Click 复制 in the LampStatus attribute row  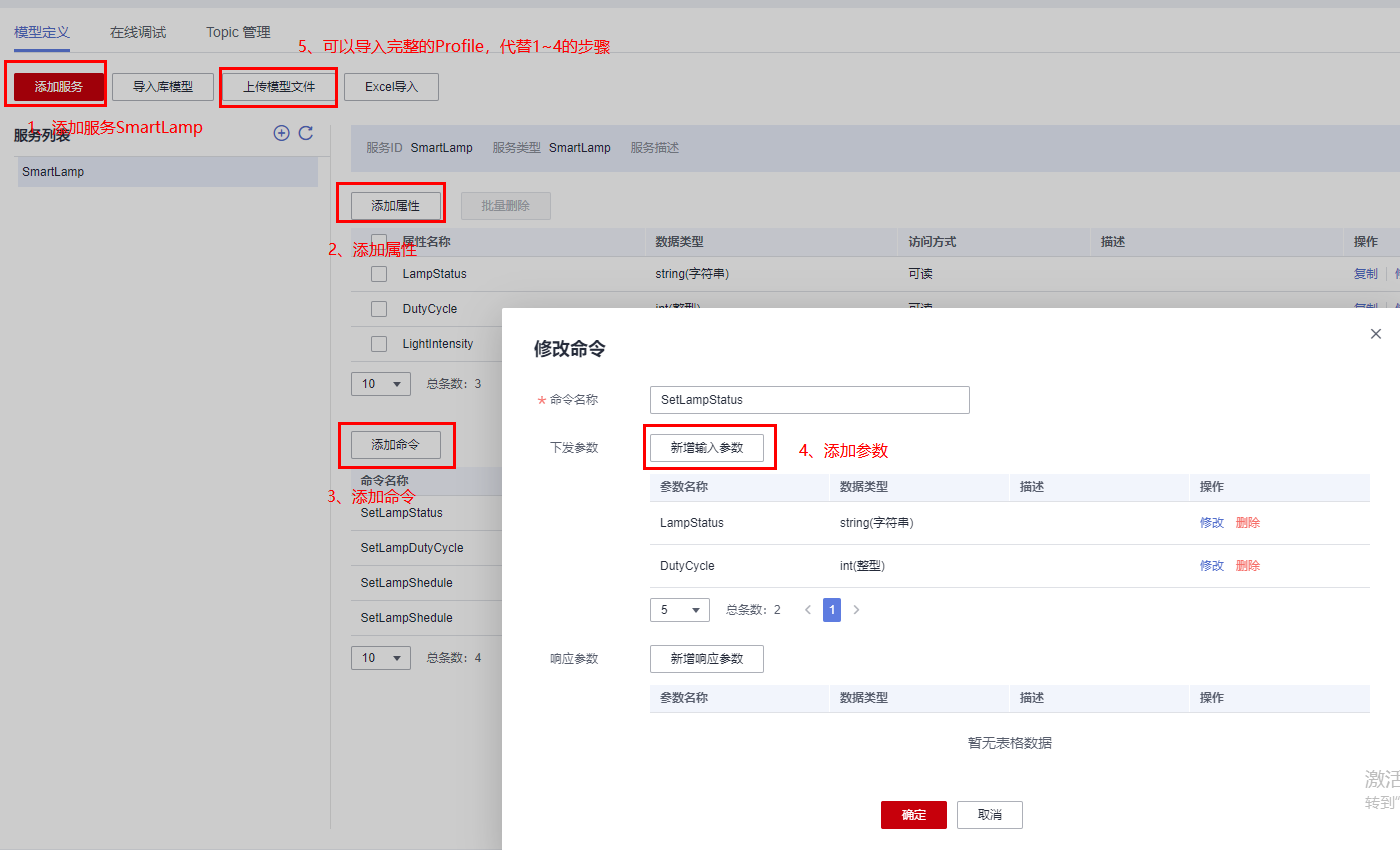point(1365,274)
